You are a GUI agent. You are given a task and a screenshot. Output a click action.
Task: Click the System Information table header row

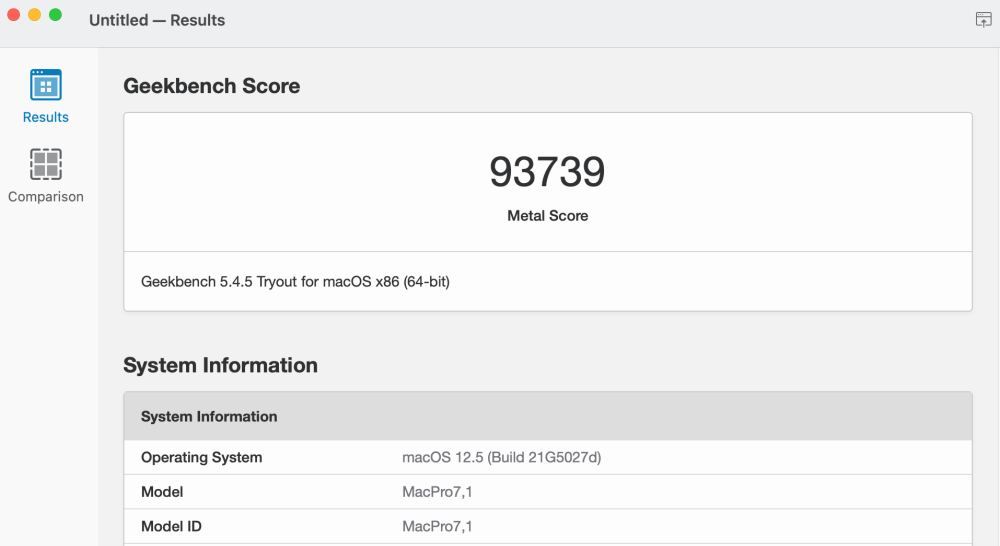(548, 417)
